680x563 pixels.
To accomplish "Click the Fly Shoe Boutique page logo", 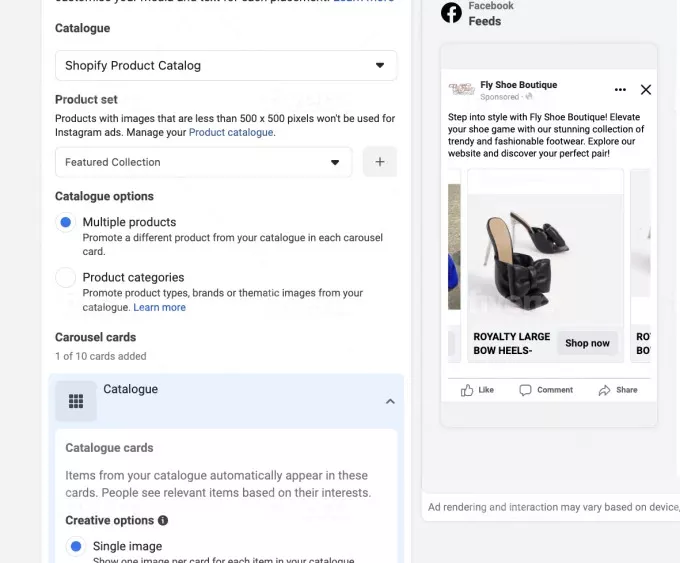I will point(461,89).
